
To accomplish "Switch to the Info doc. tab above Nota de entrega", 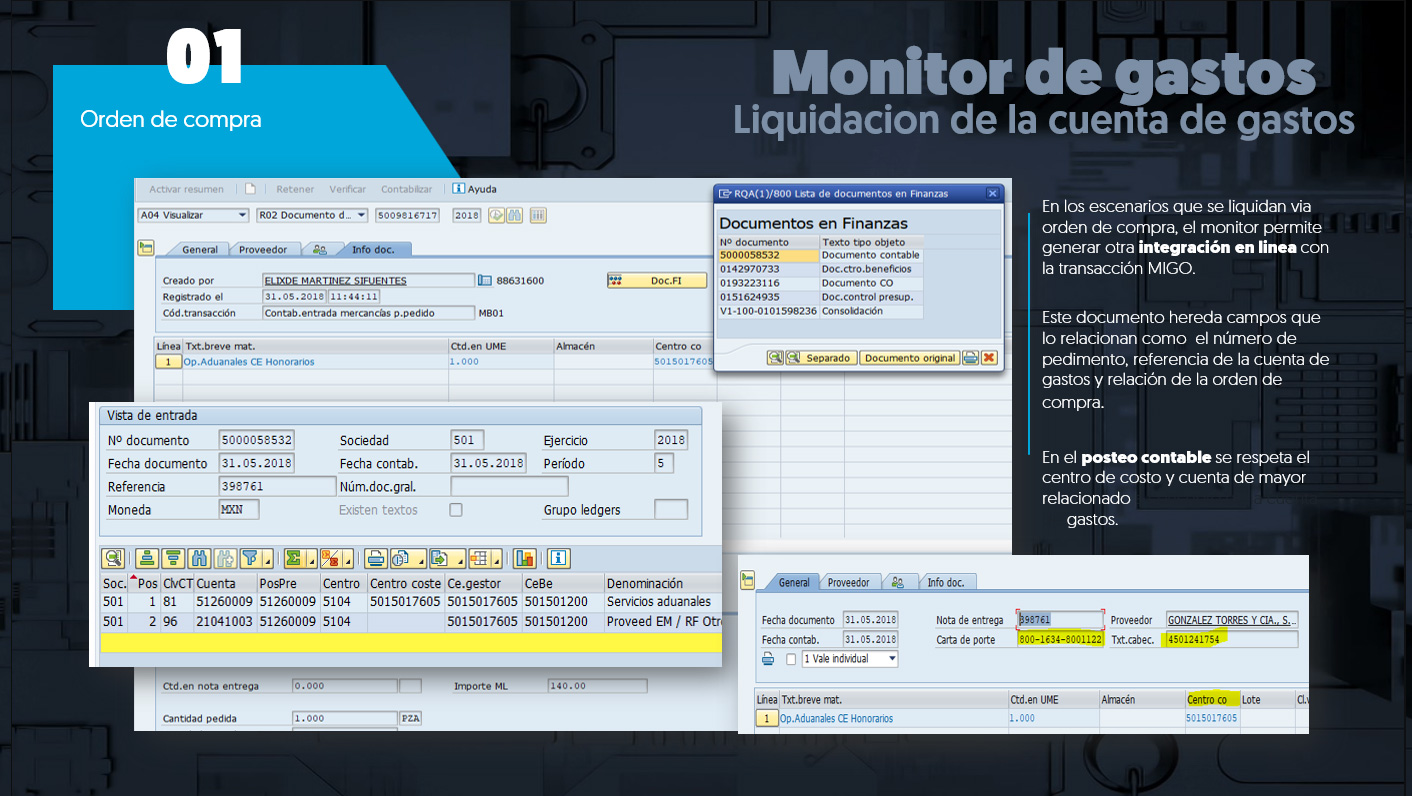I will [945, 582].
